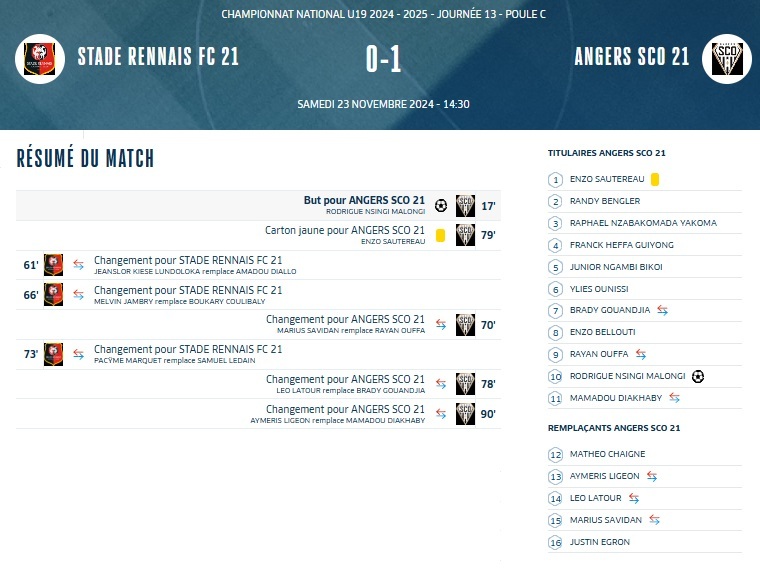Screen dimensions: 760x575
Task: Click substitution icon next to Marius Savidan lineup
Action: [654, 520]
